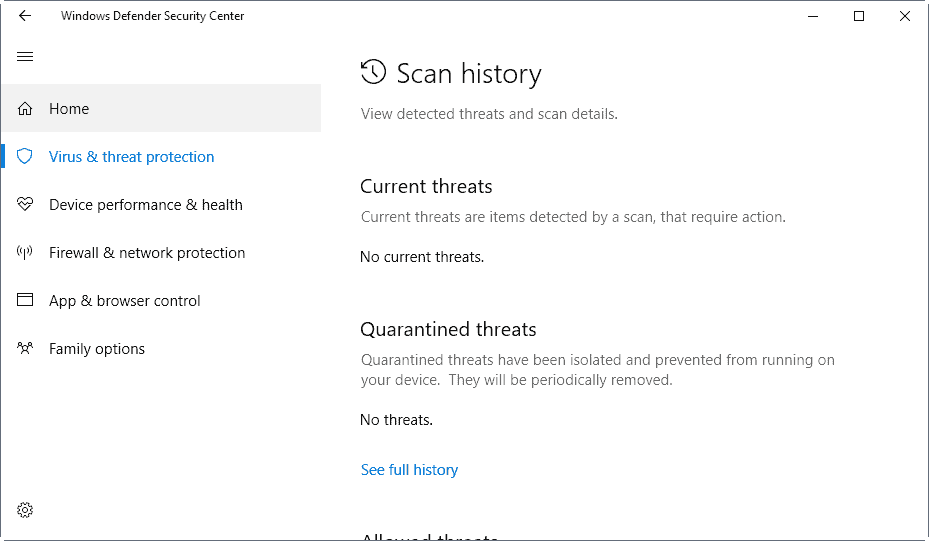929x541 pixels.
Task: Click the 'No threats.' text
Action: 396,420
